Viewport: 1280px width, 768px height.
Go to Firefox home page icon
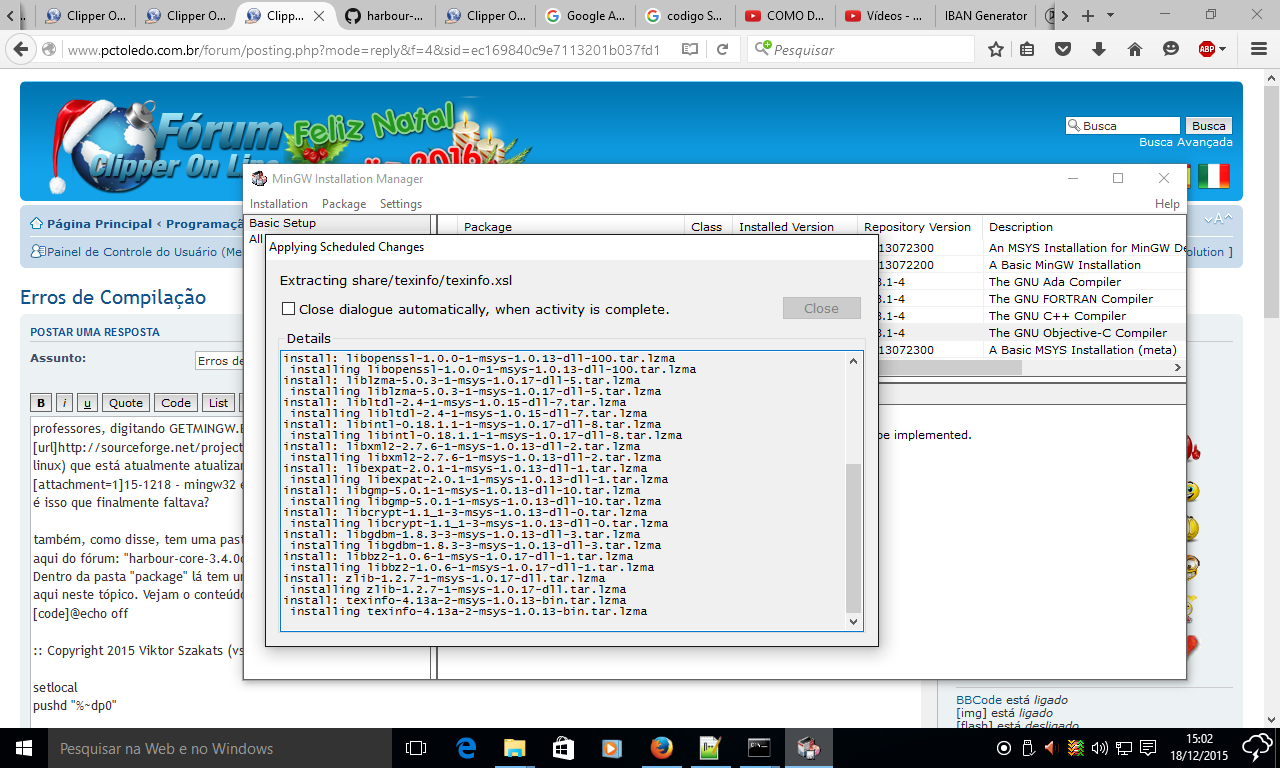click(1135, 49)
